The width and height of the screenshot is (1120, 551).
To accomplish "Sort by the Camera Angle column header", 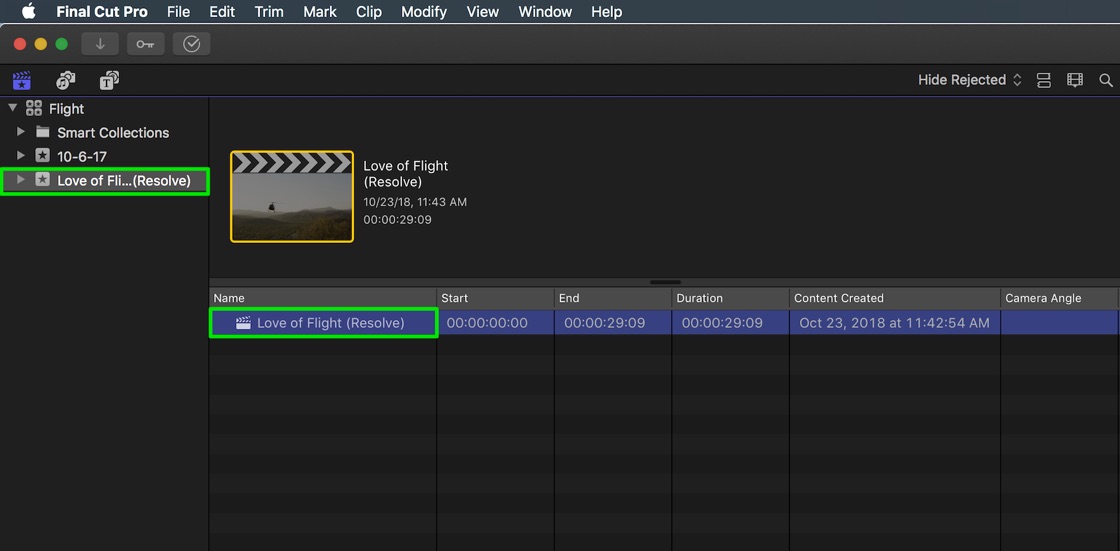I will coord(1060,298).
